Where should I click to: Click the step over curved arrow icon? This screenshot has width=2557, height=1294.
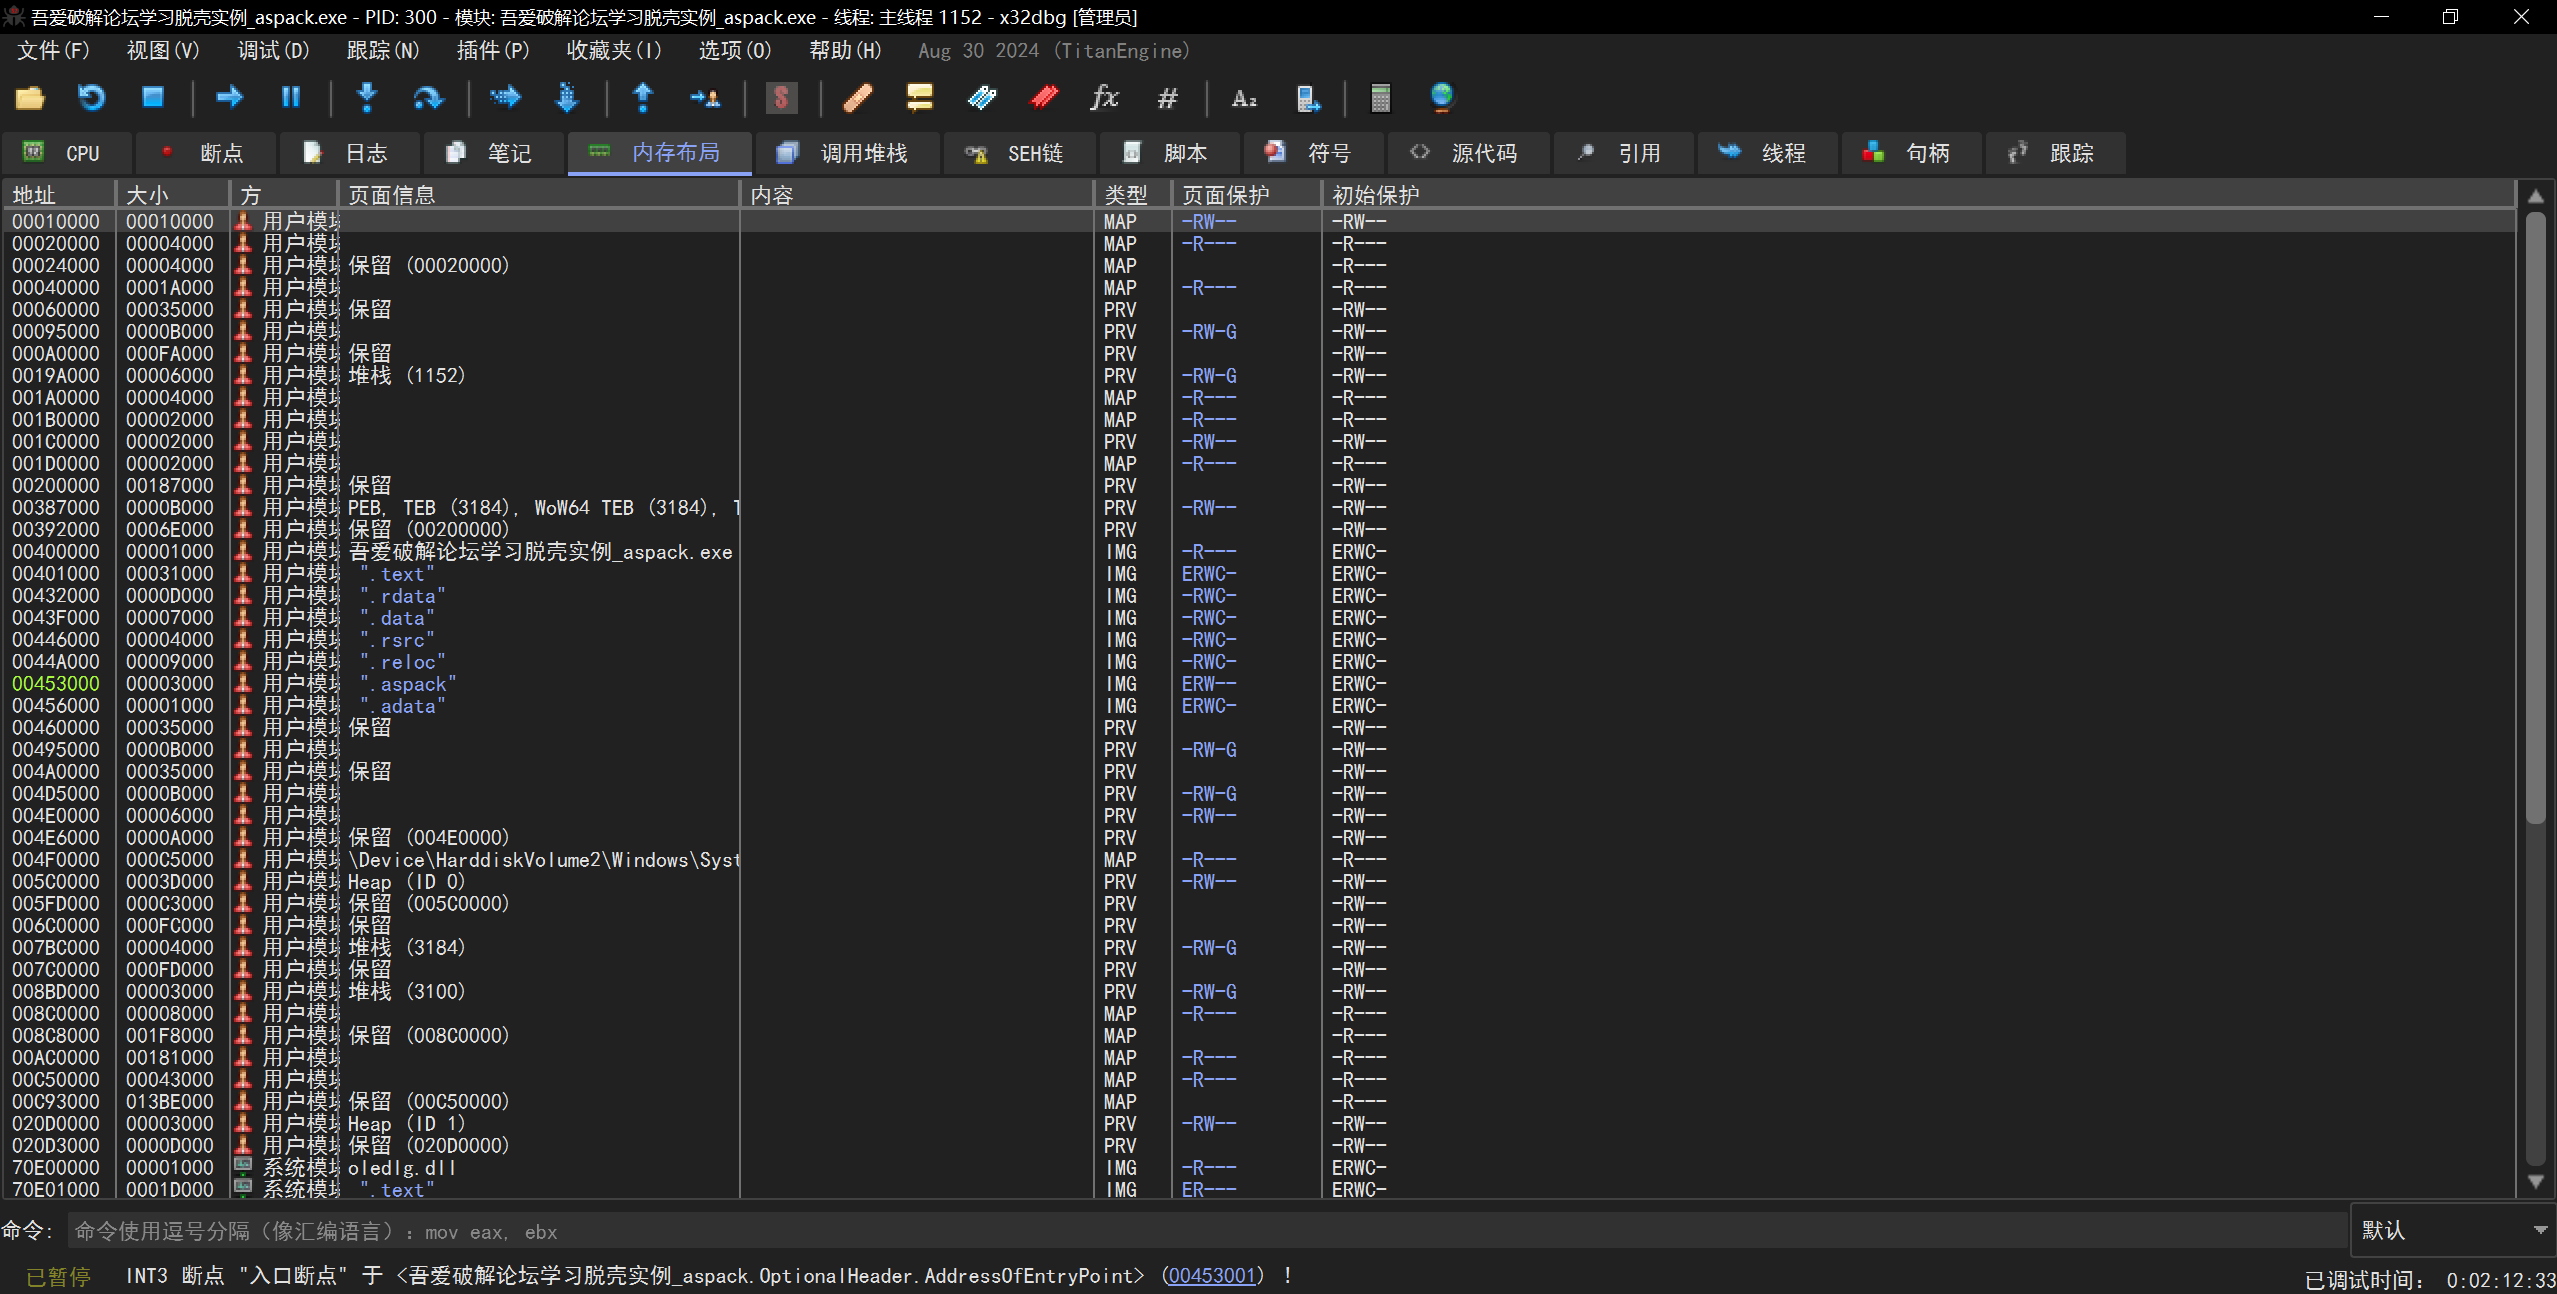[427, 97]
